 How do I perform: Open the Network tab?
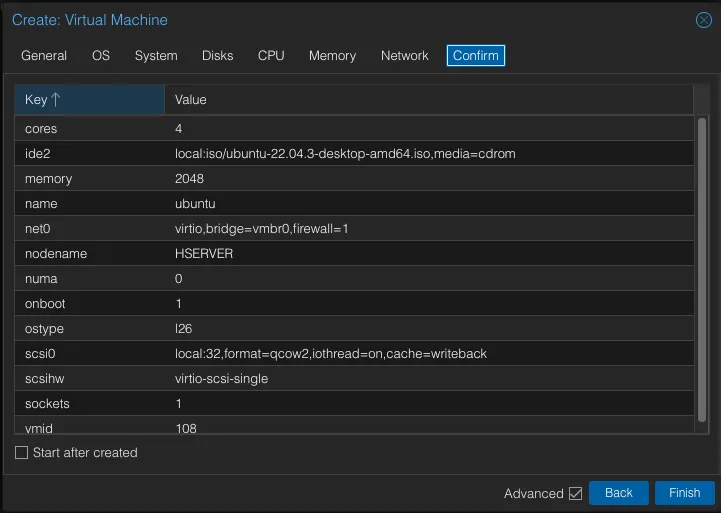click(x=404, y=56)
